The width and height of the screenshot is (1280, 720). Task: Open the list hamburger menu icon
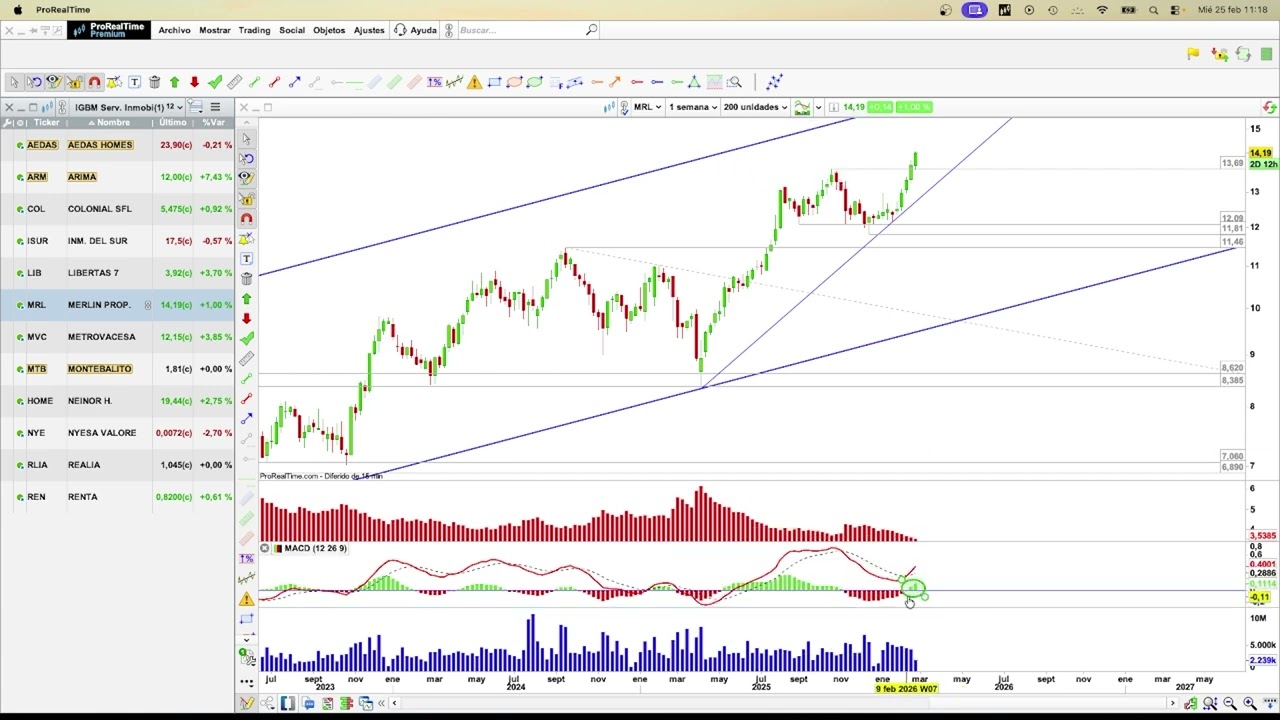tap(215, 107)
